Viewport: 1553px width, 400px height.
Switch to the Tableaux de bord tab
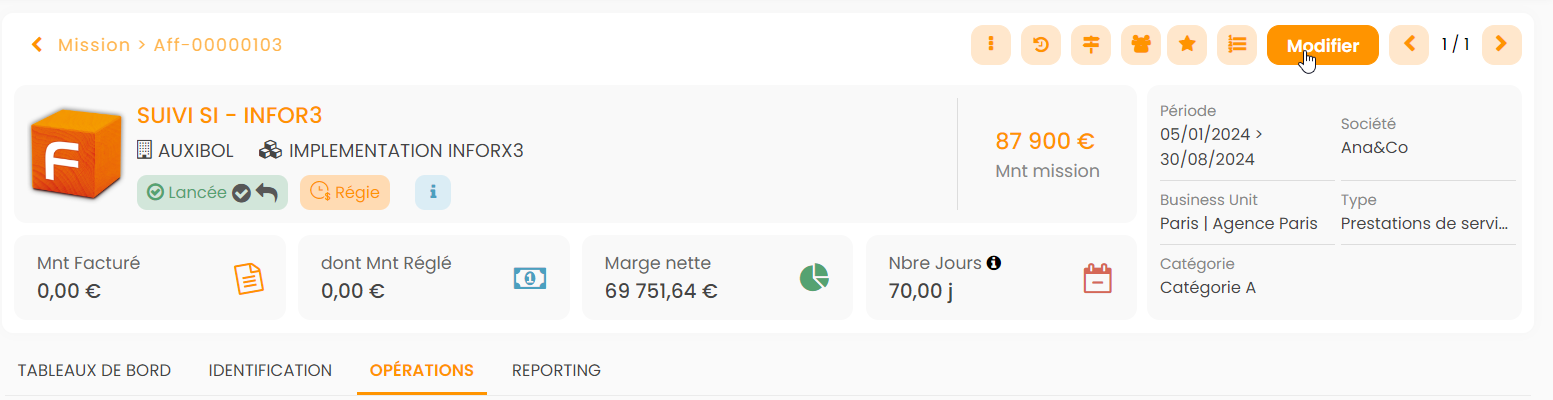point(94,370)
